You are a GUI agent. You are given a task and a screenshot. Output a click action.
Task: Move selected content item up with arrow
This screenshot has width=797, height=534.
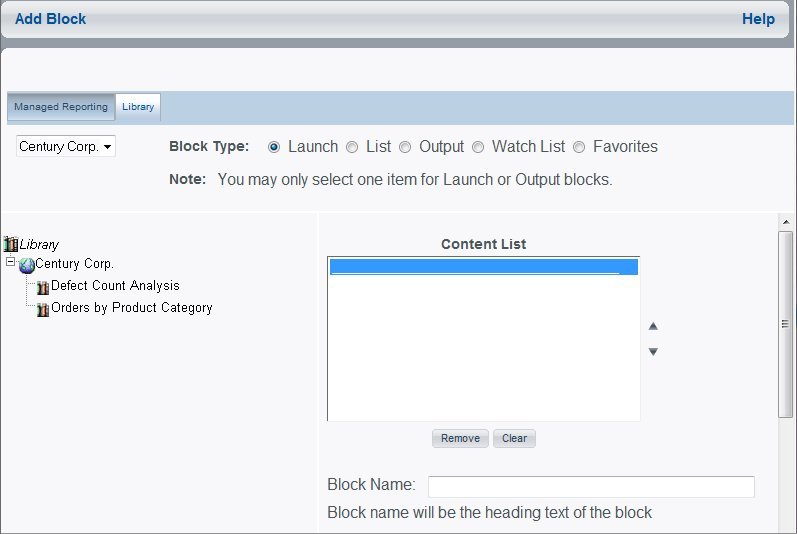tap(653, 326)
